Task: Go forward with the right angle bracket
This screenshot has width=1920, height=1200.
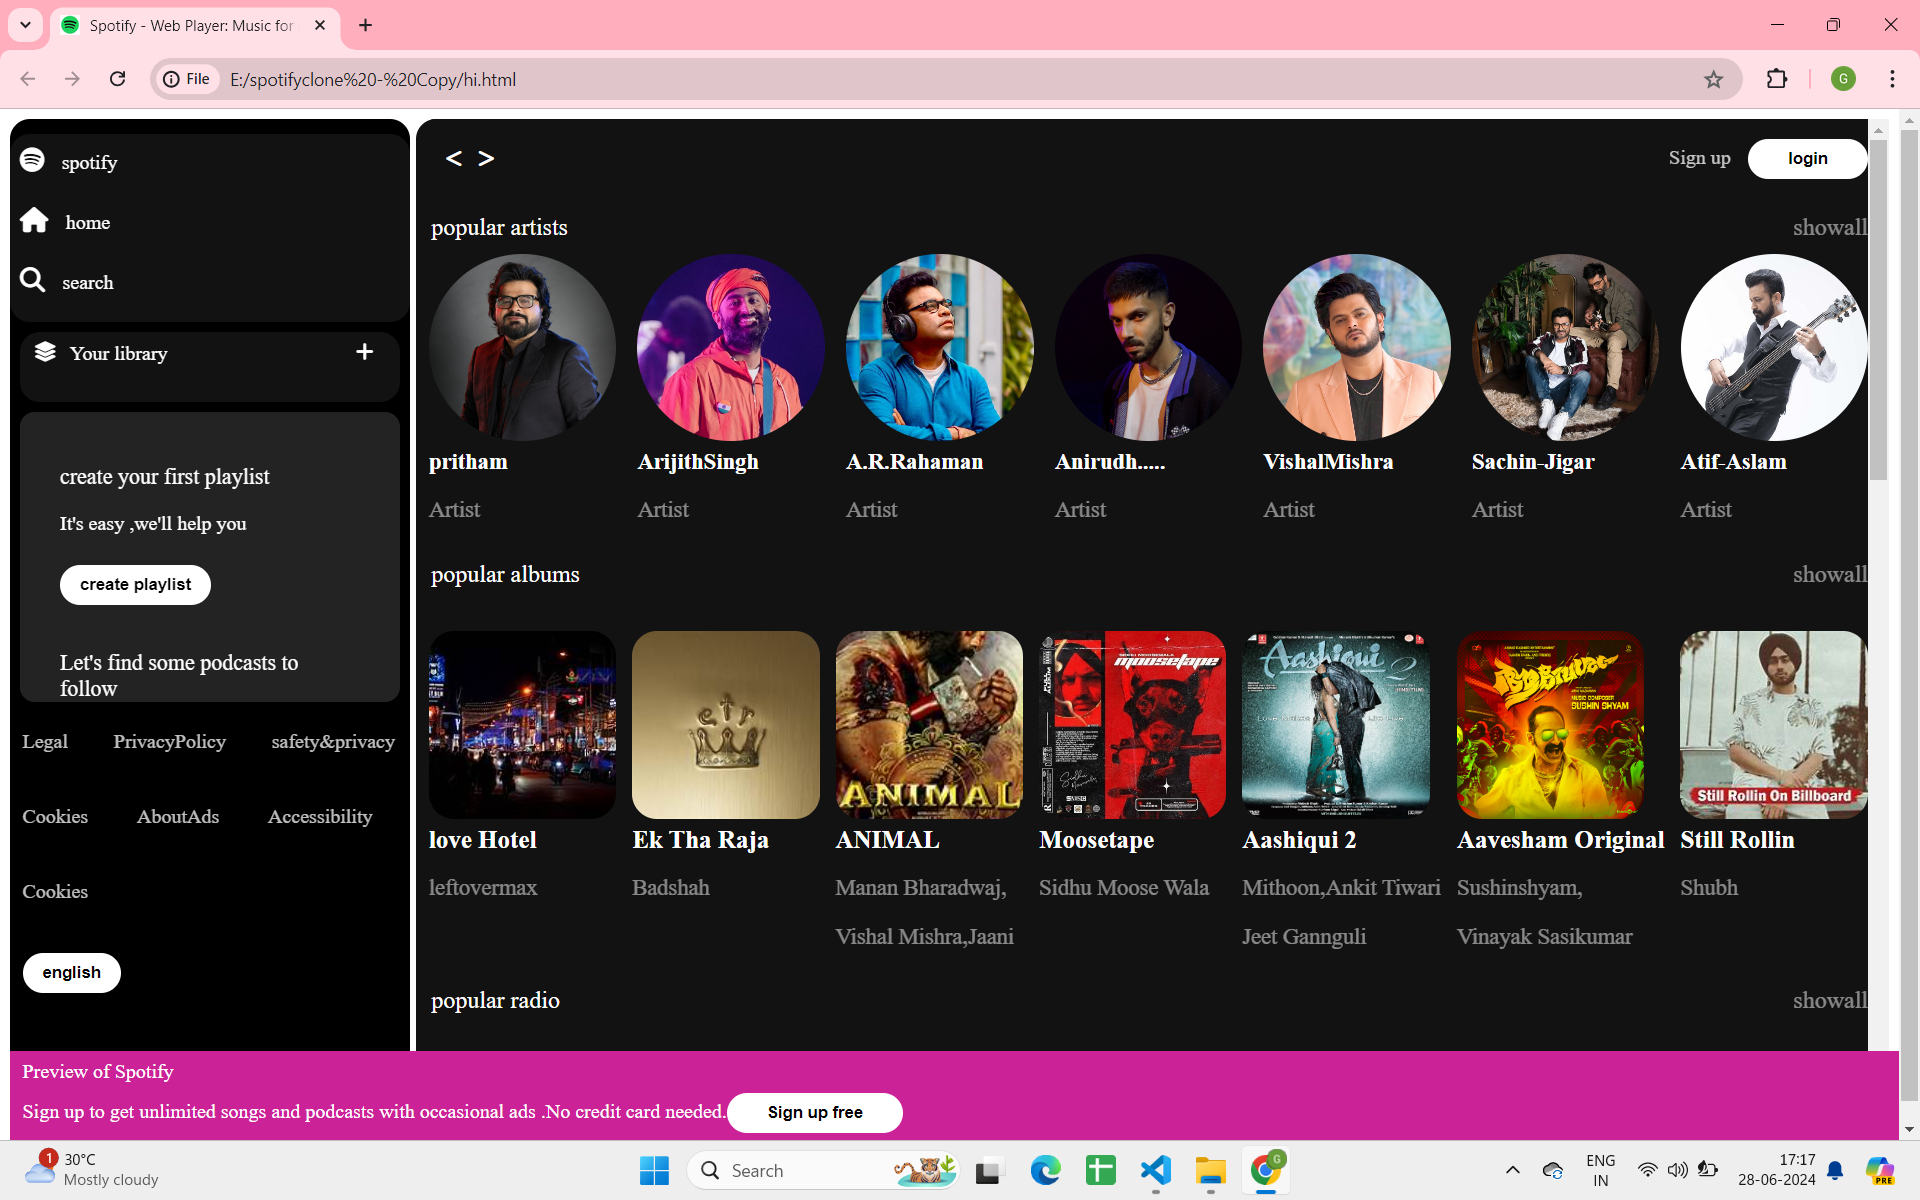Action: (486, 158)
